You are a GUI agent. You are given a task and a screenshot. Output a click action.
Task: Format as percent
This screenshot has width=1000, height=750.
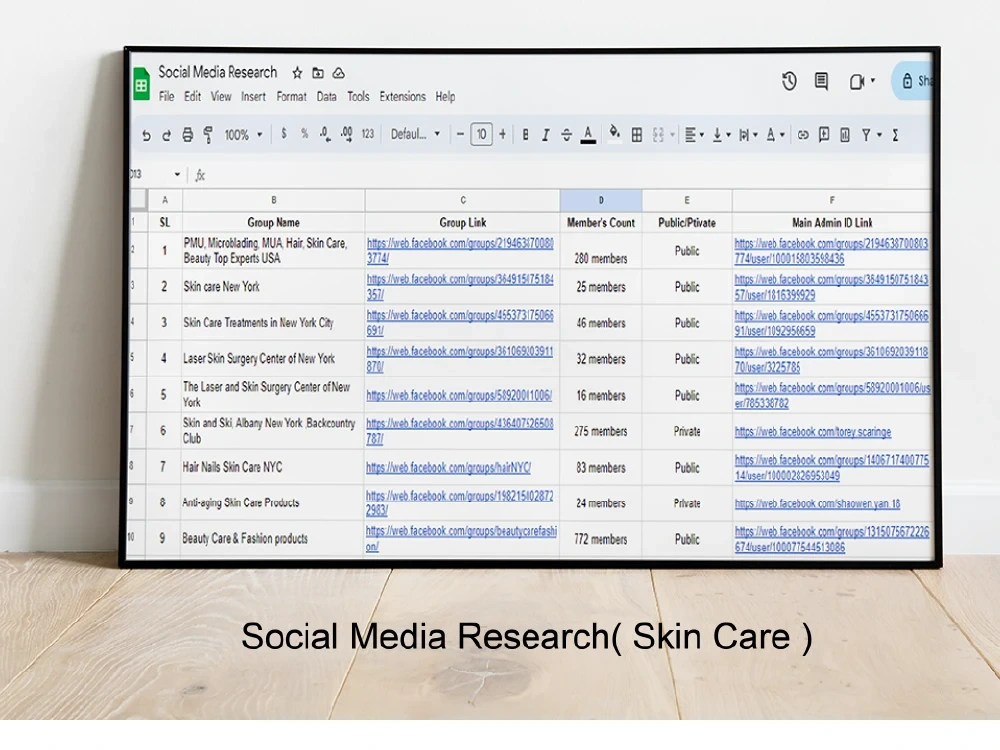(304, 134)
